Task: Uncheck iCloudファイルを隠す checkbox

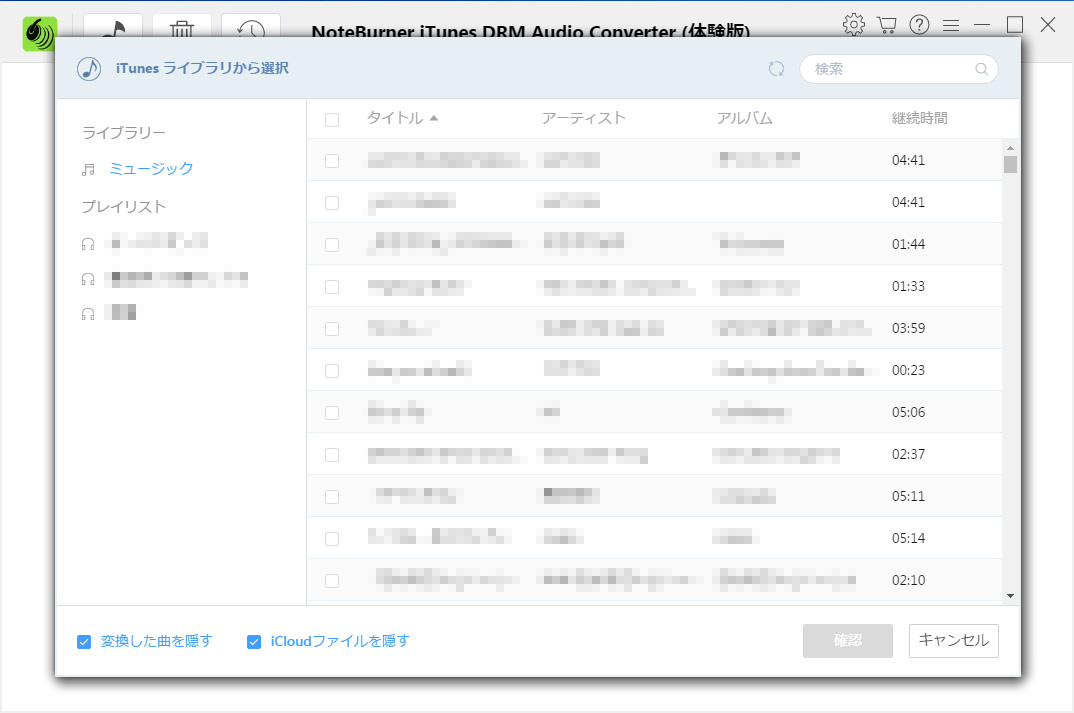Action: [x=254, y=642]
